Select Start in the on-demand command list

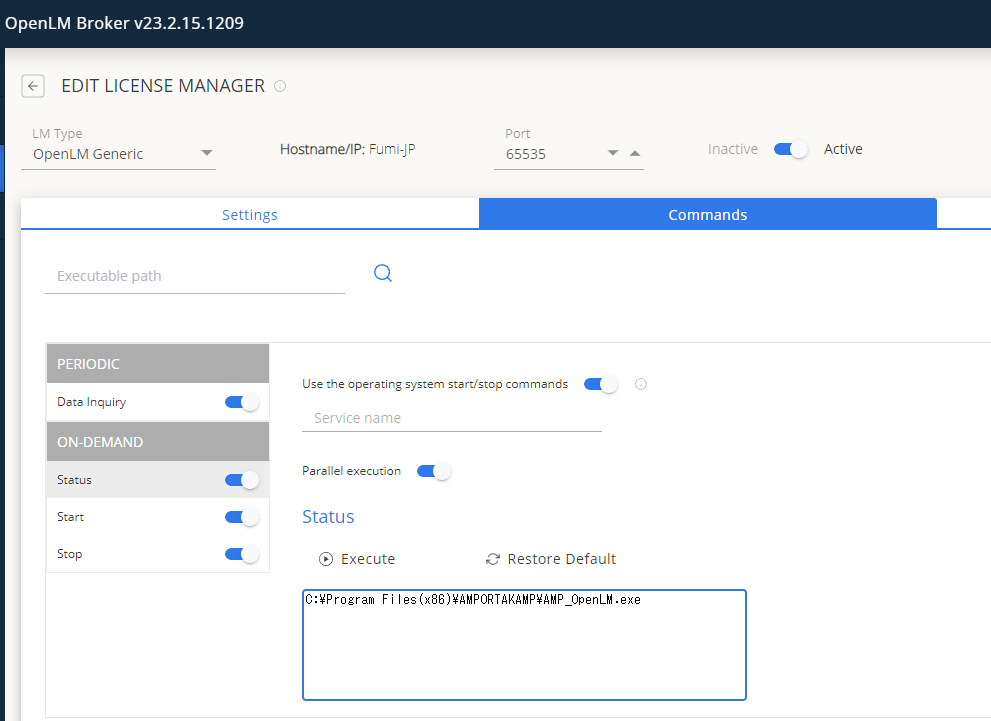110,517
